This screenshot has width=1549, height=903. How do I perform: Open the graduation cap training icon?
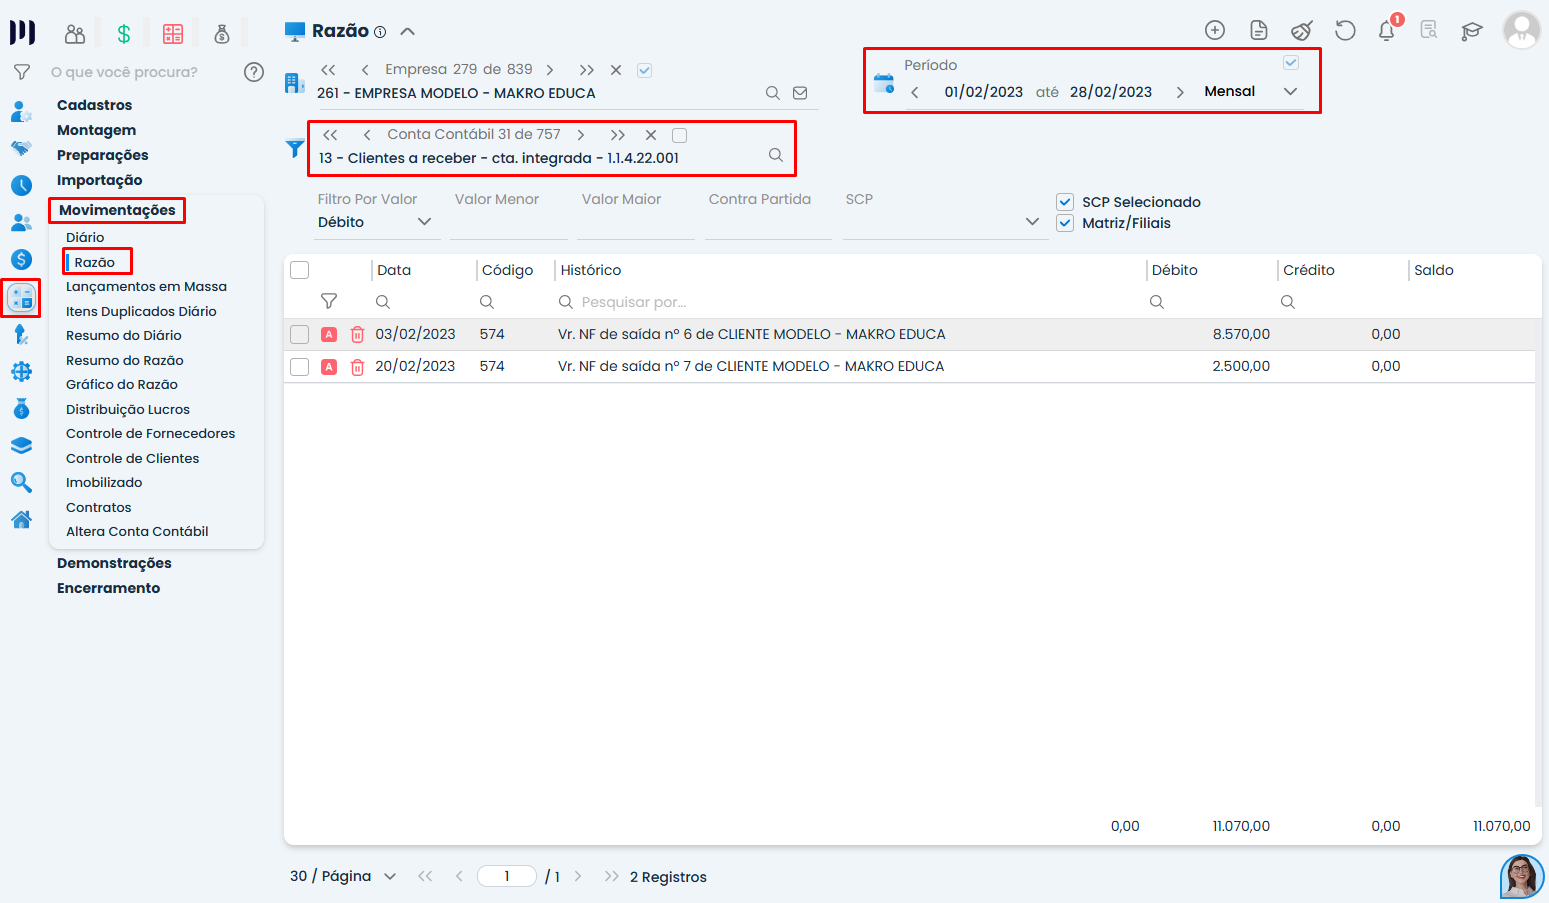tap(1471, 31)
